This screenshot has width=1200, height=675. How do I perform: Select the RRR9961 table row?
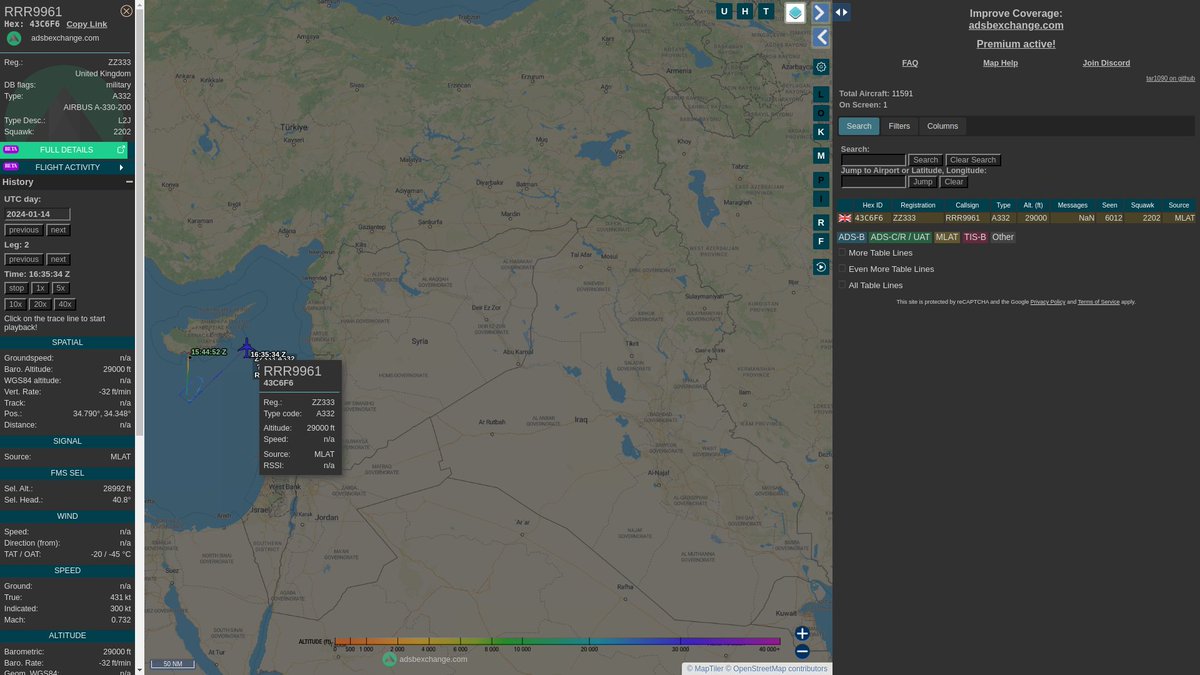click(x=1016, y=218)
